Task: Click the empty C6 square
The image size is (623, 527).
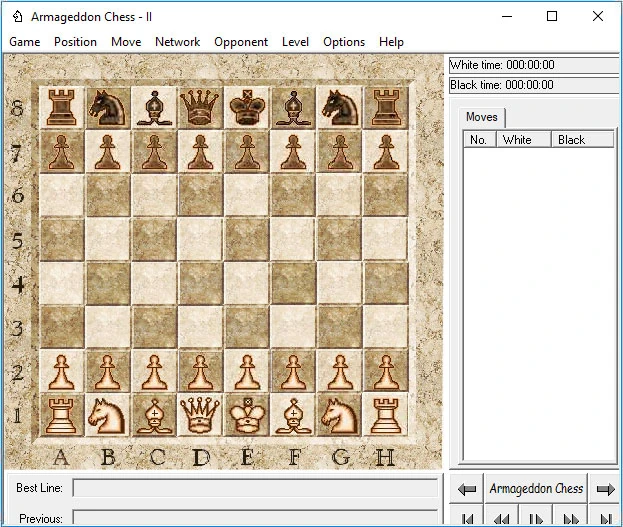Action: pos(155,195)
